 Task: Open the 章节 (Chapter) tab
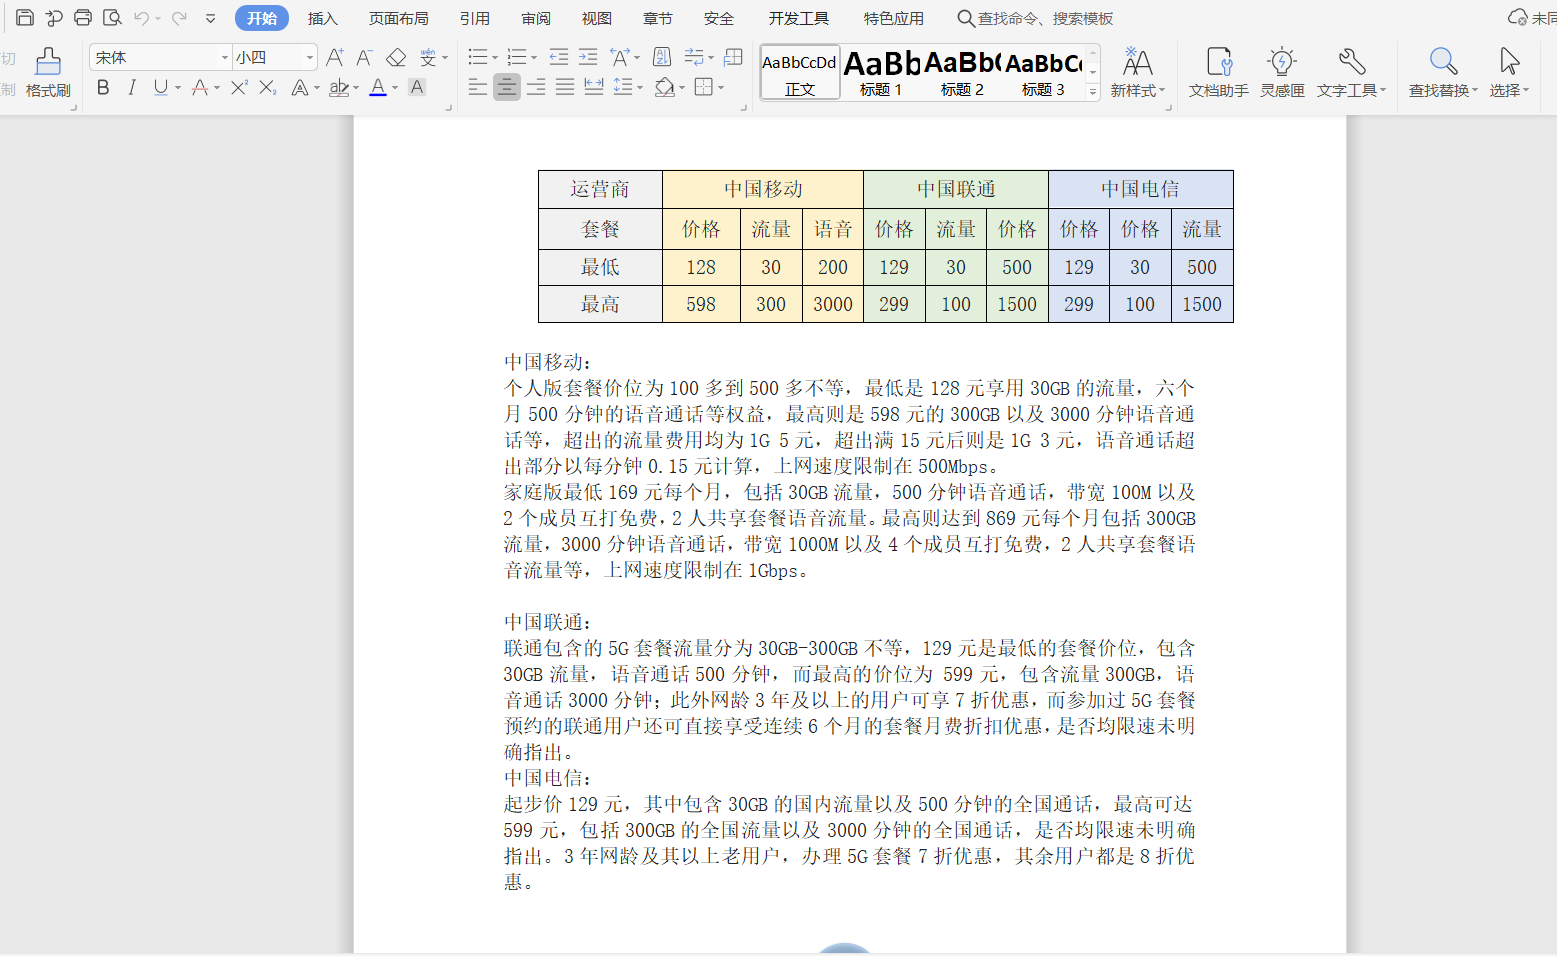pos(658,18)
